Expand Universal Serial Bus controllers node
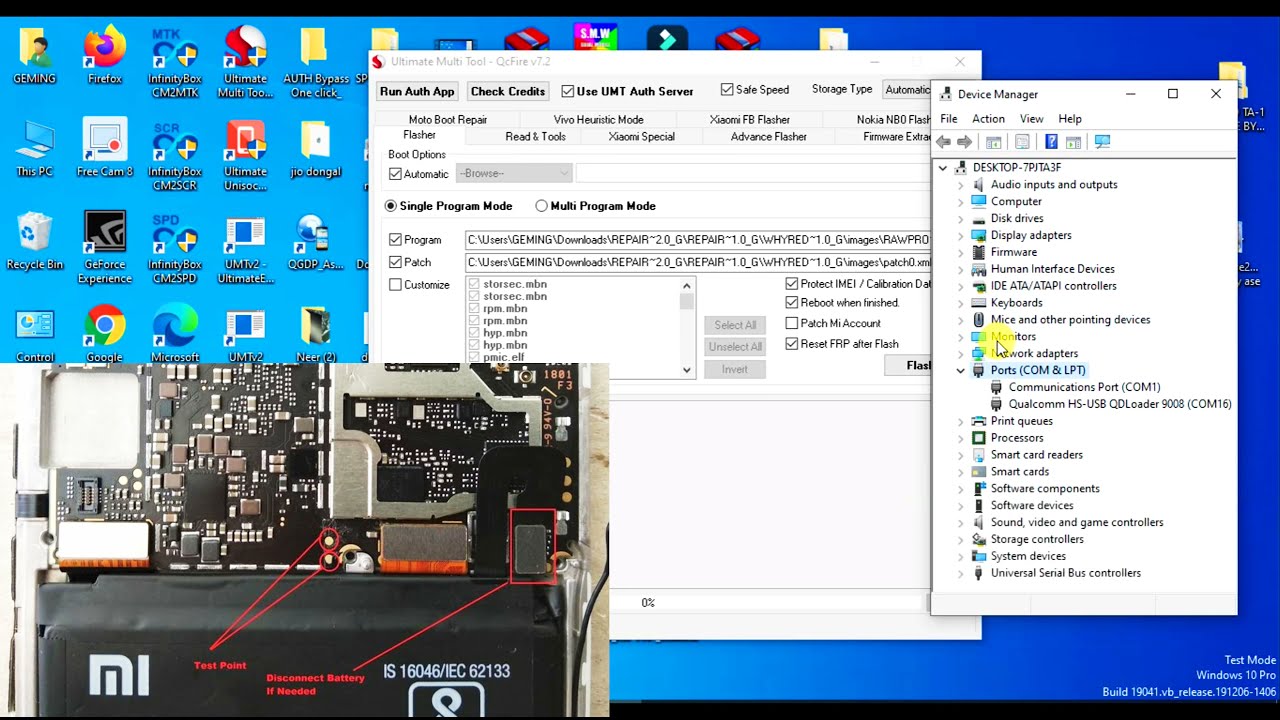Viewport: 1280px width, 720px height. (x=961, y=573)
